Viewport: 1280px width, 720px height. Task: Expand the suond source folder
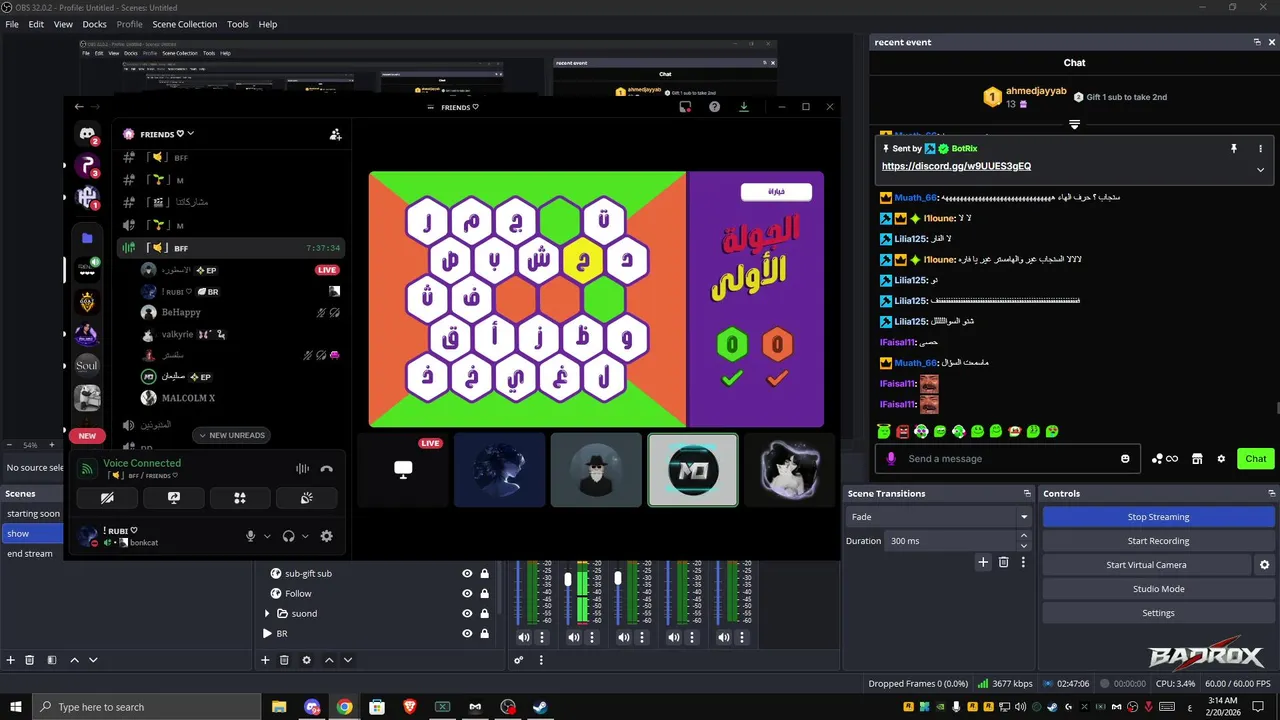pos(267,614)
